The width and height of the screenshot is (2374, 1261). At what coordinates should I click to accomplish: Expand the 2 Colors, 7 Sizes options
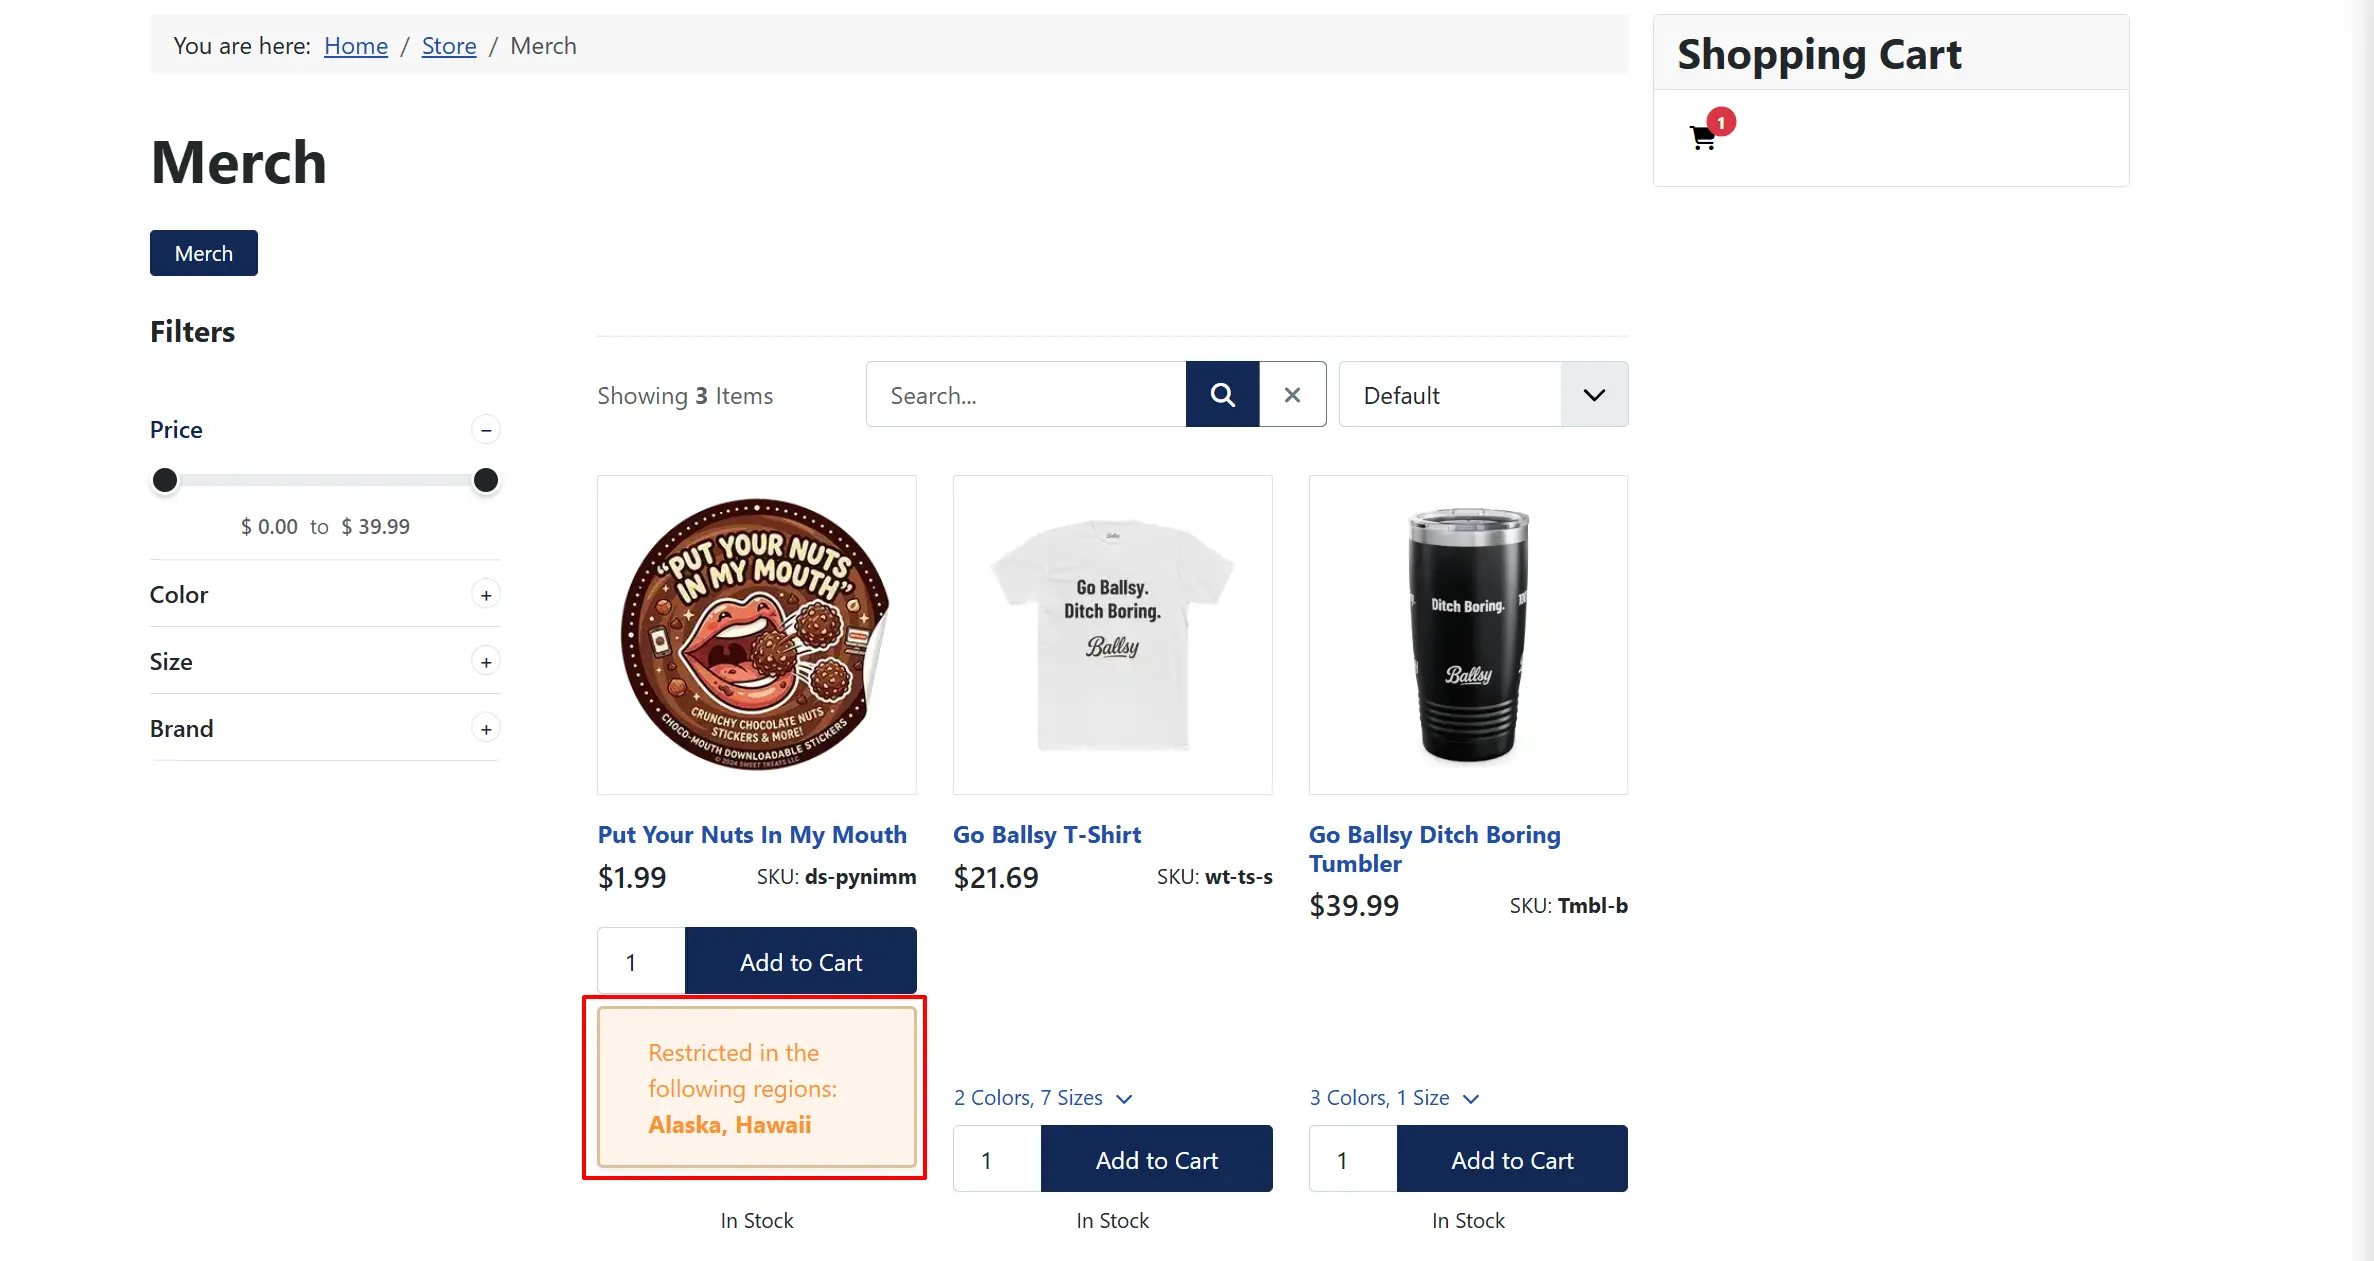click(1043, 1098)
